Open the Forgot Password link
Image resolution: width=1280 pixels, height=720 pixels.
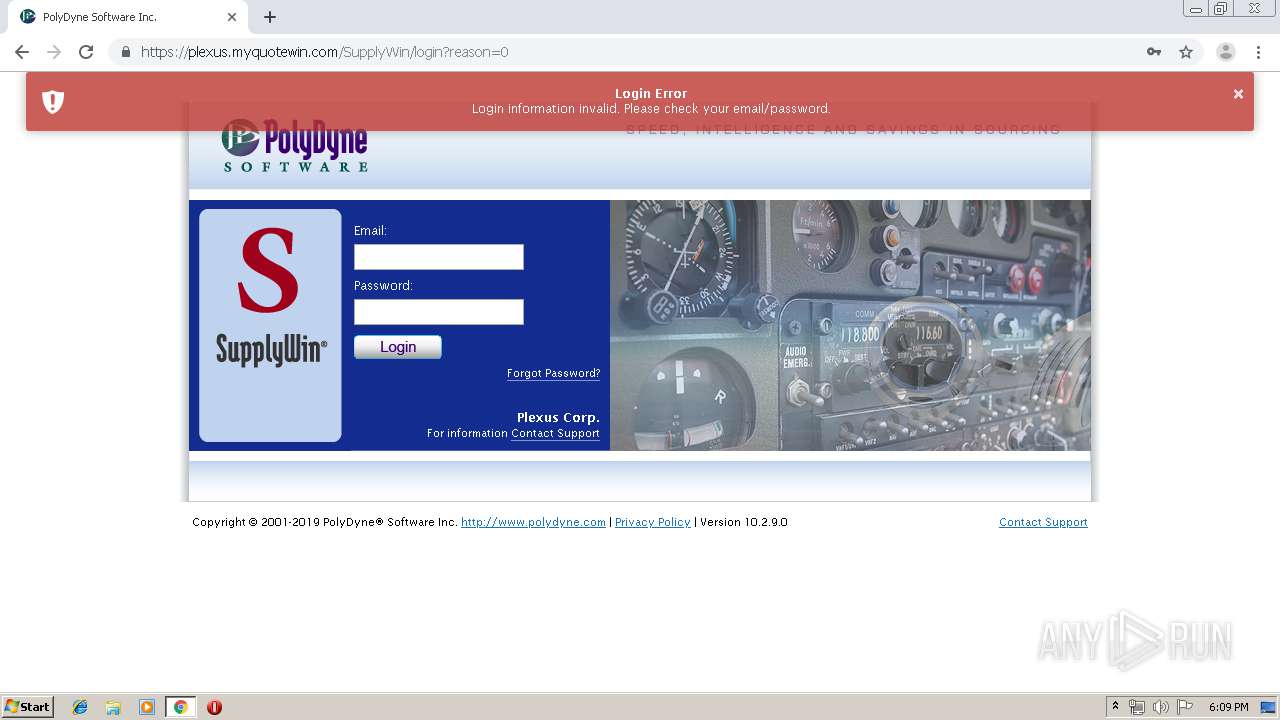[x=553, y=373]
